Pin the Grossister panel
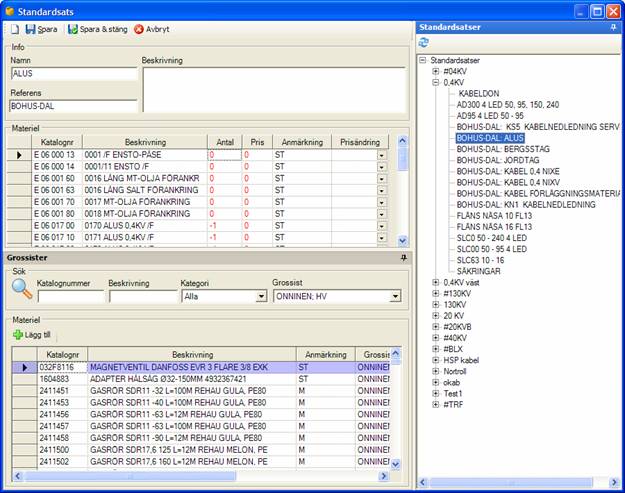The image size is (625, 493). [403, 258]
